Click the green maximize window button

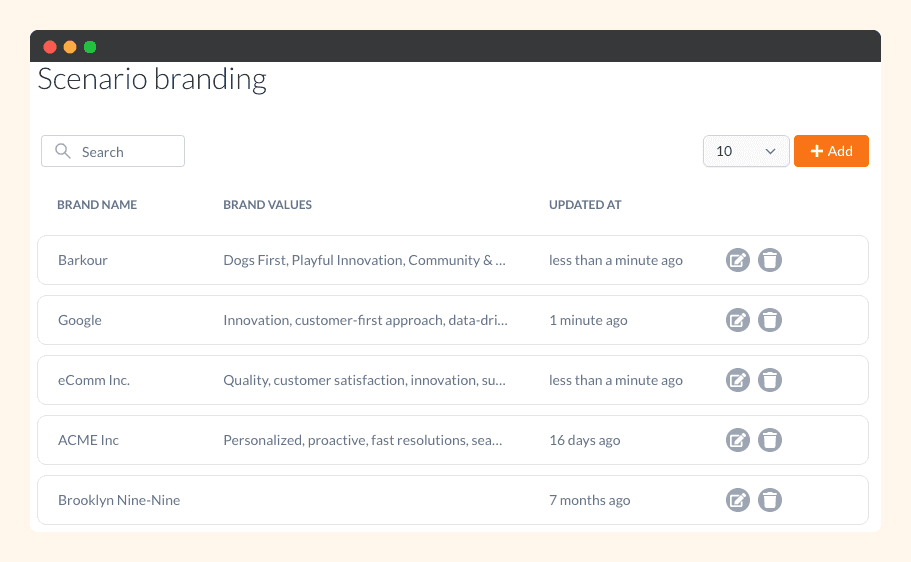pos(90,47)
